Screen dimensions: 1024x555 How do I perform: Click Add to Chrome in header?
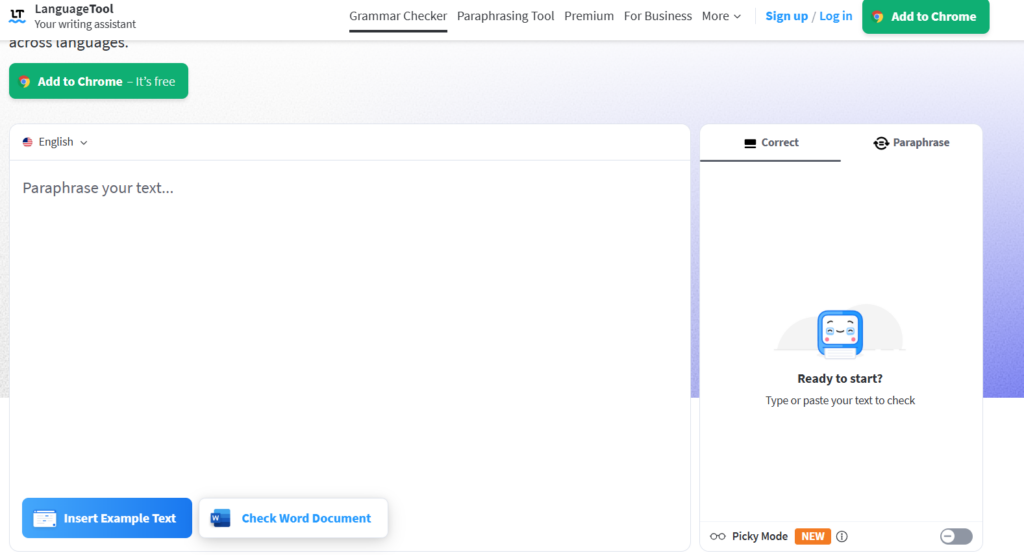click(x=925, y=16)
